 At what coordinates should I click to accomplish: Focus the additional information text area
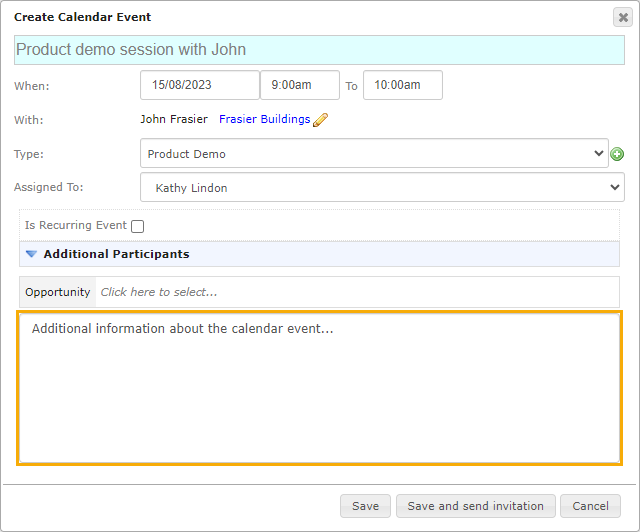(320, 388)
